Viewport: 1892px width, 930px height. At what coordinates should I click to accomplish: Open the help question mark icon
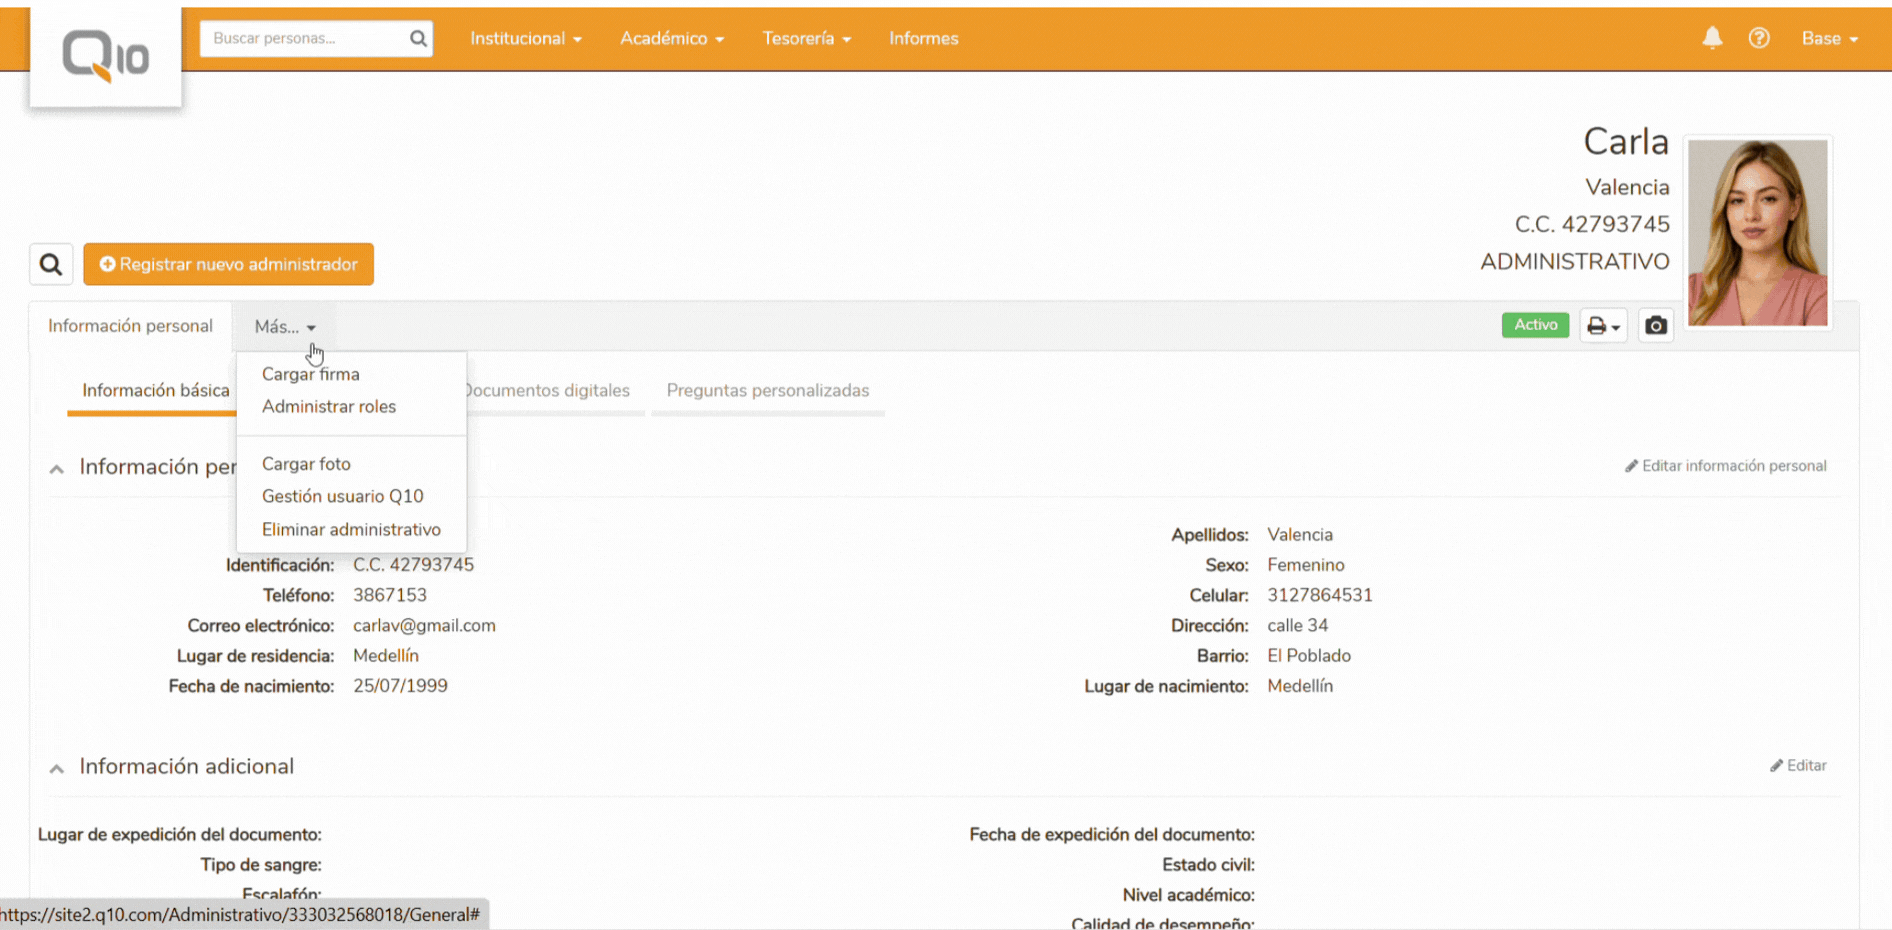1759,38
